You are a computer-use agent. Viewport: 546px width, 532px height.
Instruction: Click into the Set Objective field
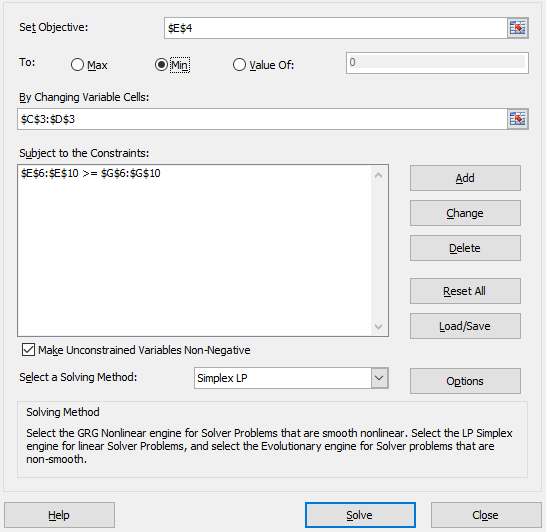[336, 28]
